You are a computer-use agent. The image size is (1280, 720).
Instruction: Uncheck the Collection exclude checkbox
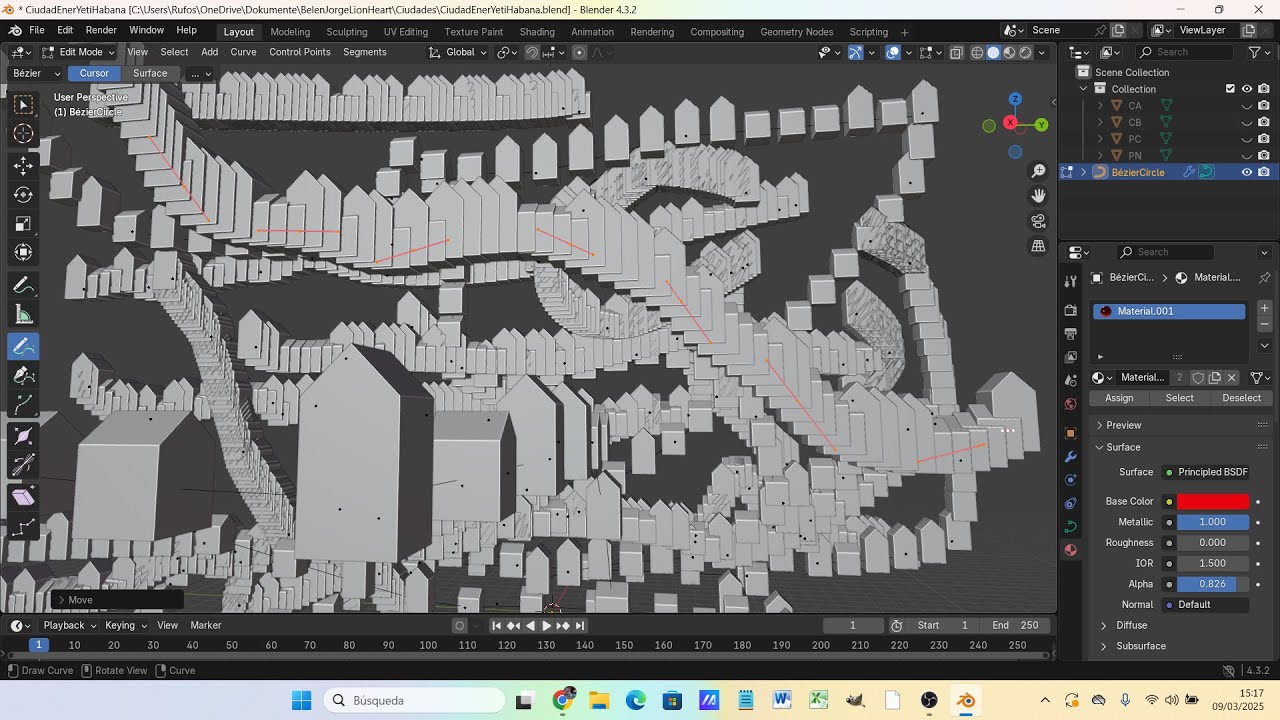click(1230, 89)
